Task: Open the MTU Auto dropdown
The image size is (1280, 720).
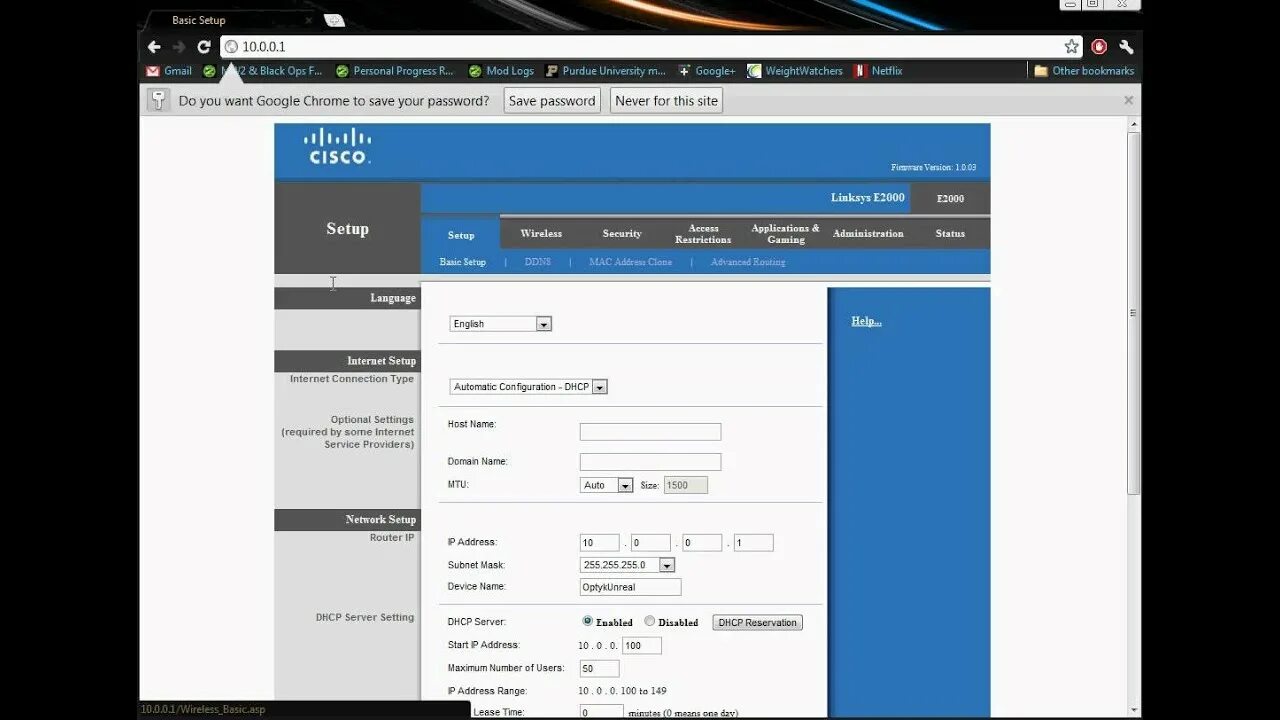Action: point(607,485)
